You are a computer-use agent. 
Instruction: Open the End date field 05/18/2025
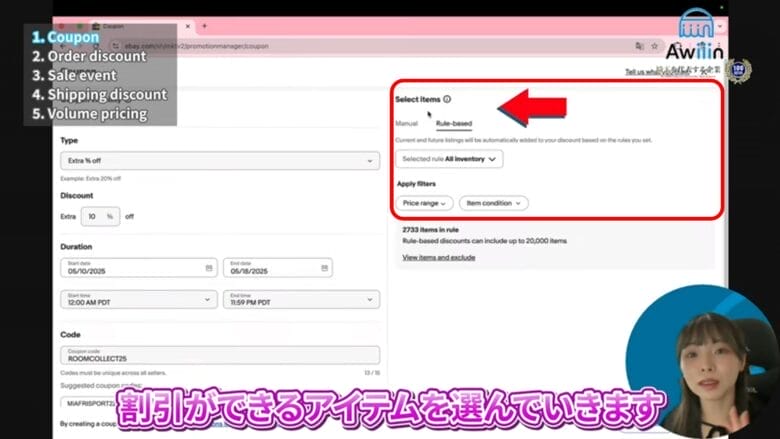pos(278,267)
